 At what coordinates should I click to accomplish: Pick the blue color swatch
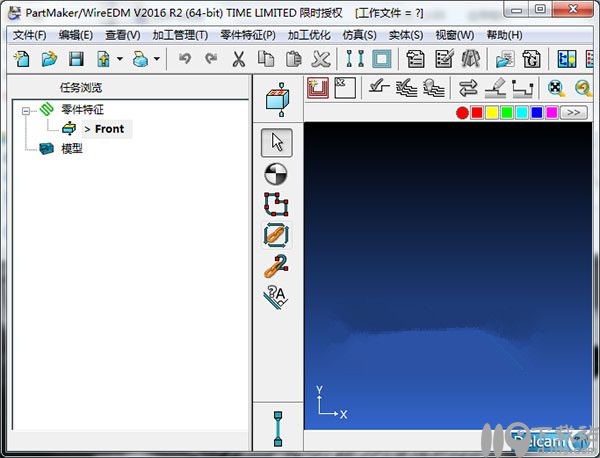point(537,113)
